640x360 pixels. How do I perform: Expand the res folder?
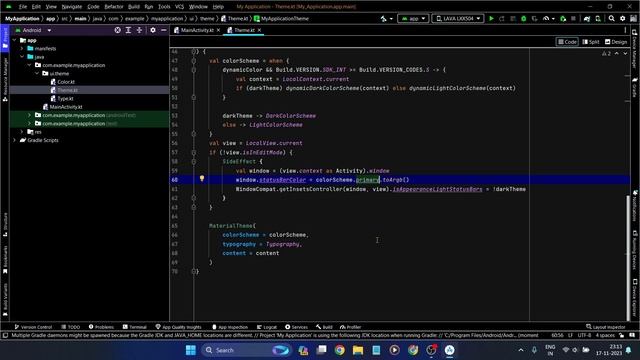(x=22, y=132)
